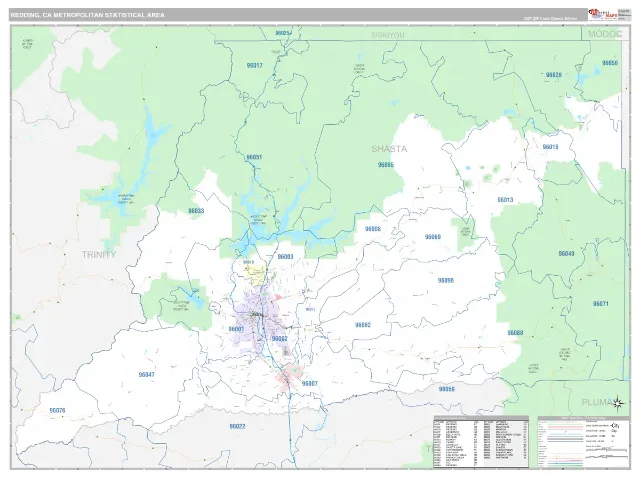Click the SHASTA county label

click(389, 149)
